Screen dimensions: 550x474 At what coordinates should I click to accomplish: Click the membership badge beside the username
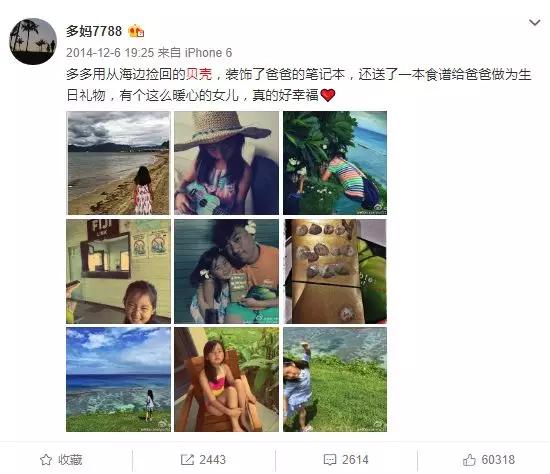136,31
